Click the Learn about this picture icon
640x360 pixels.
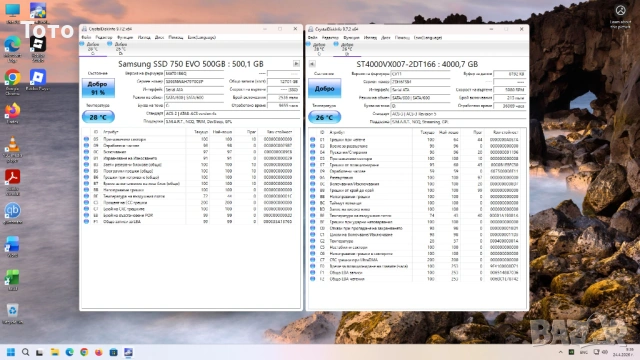click(620, 17)
